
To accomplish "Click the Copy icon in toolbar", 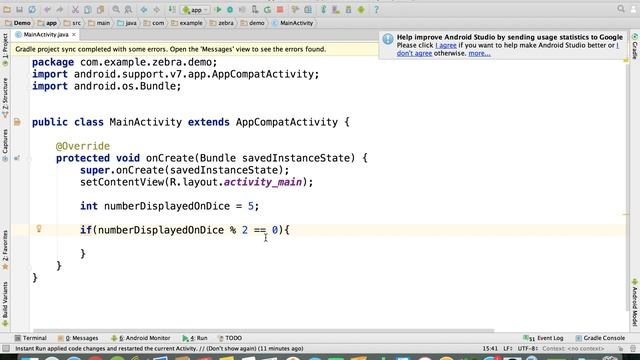I will pos(87,9).
